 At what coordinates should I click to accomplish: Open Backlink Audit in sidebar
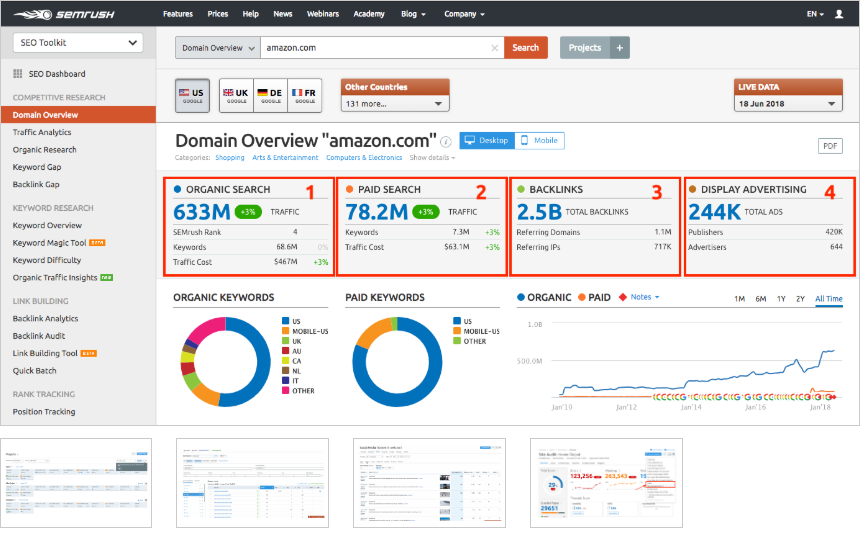pos(38,336)
